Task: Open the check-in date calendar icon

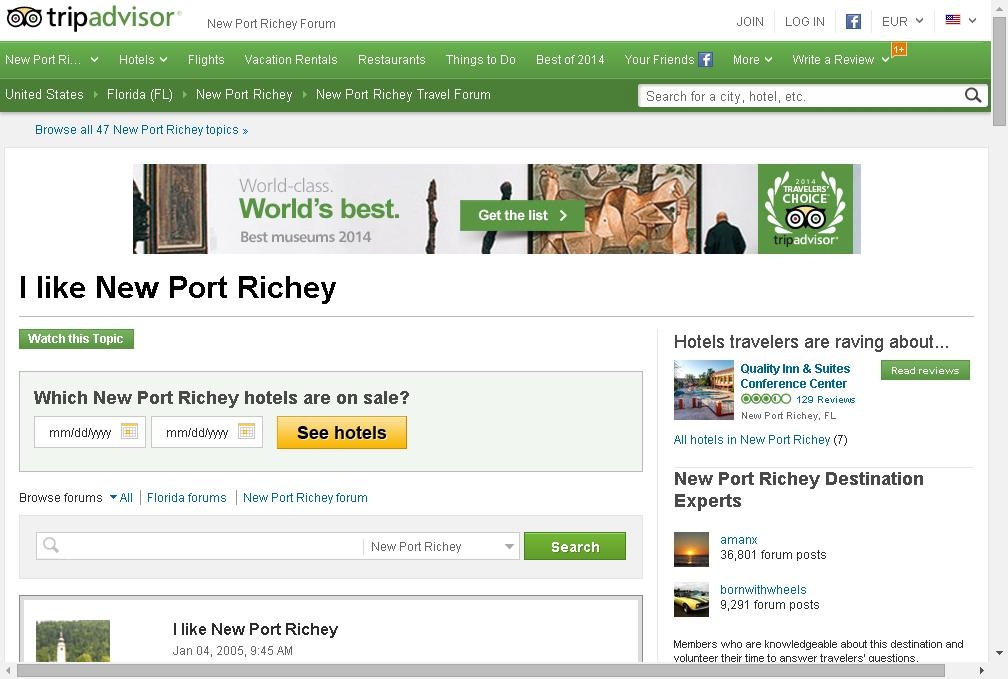Action: click(x=129, y=431)
